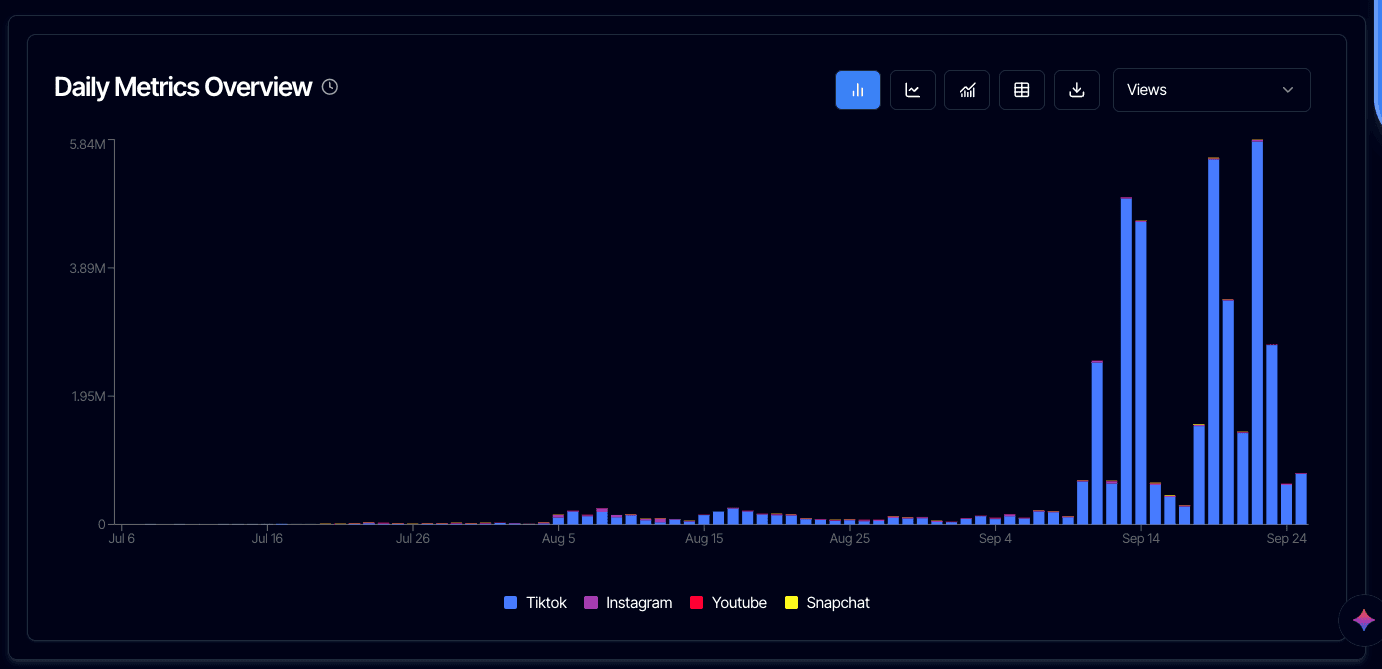This screenshot has width=1382, height=669.
Task: Show data as table view icon
Action: [1022, 90]
